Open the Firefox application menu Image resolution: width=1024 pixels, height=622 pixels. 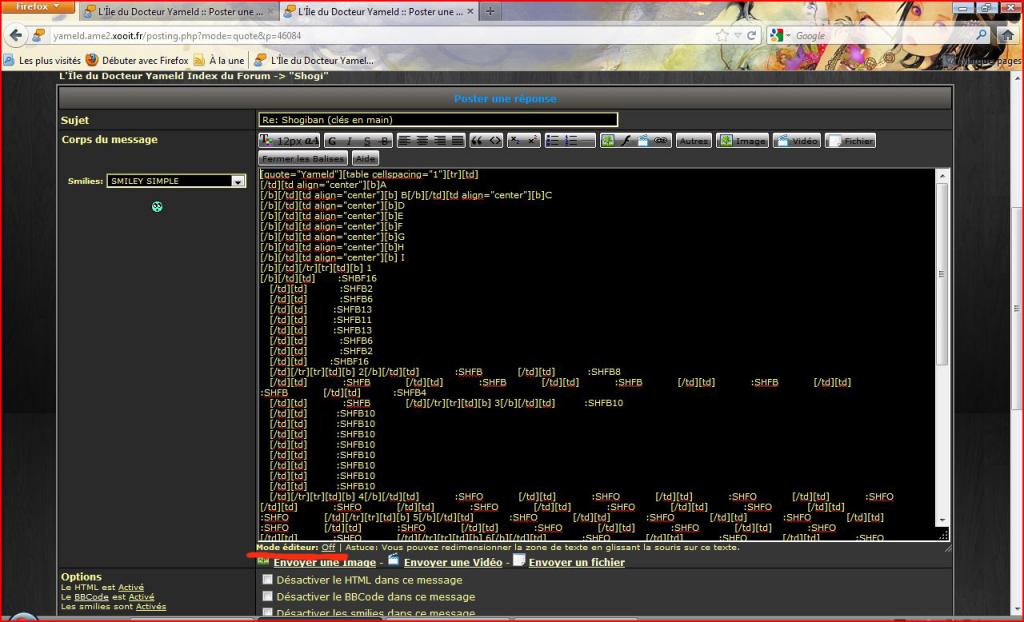pyautogui.click(x=37, y=7)
